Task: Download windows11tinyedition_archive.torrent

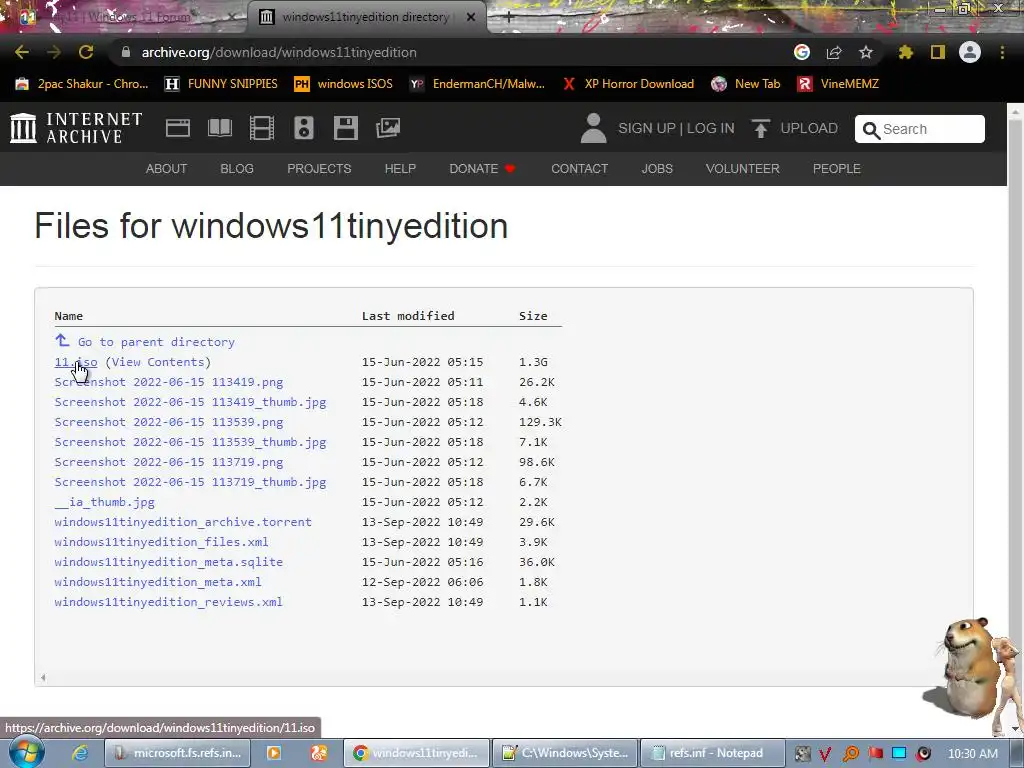Action: pos(183,522)
